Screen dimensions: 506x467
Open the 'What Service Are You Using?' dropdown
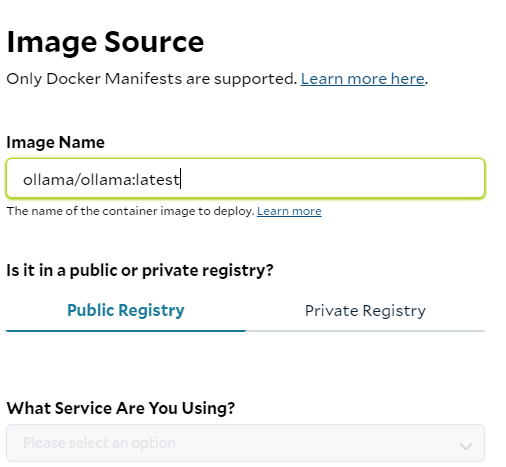tap(245, 443)
